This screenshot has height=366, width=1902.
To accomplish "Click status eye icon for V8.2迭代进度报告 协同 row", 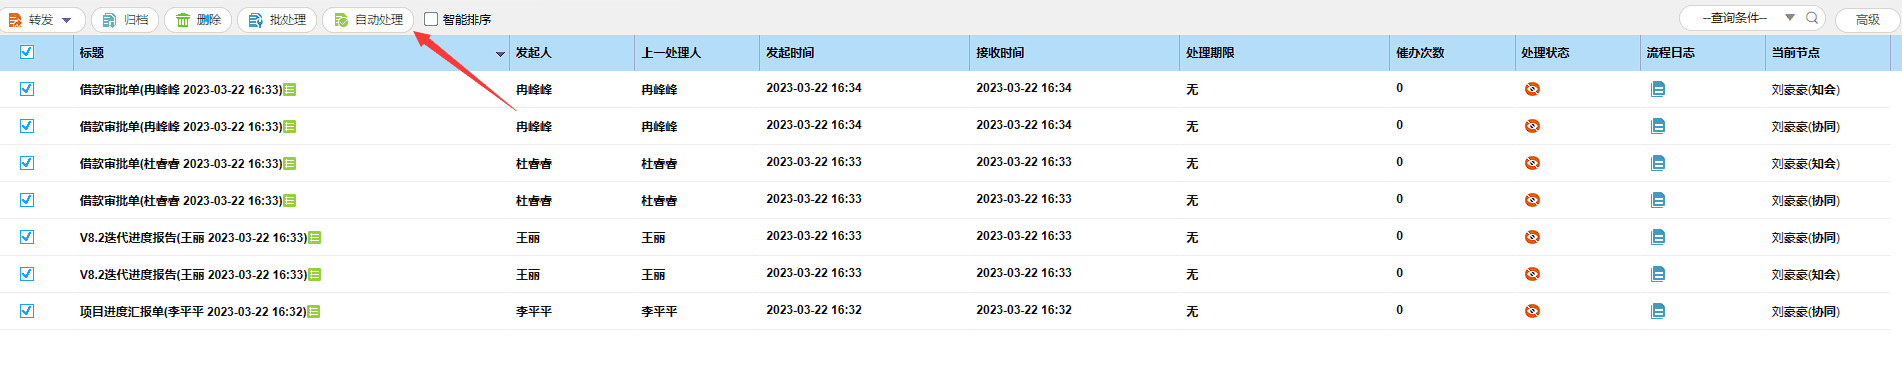I will [1532, 237].
